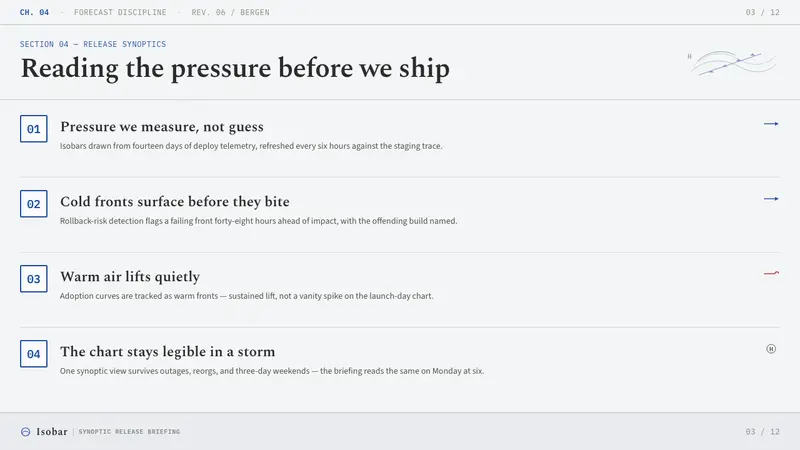Click the Isobar brand name in the footer

(52, 432)
